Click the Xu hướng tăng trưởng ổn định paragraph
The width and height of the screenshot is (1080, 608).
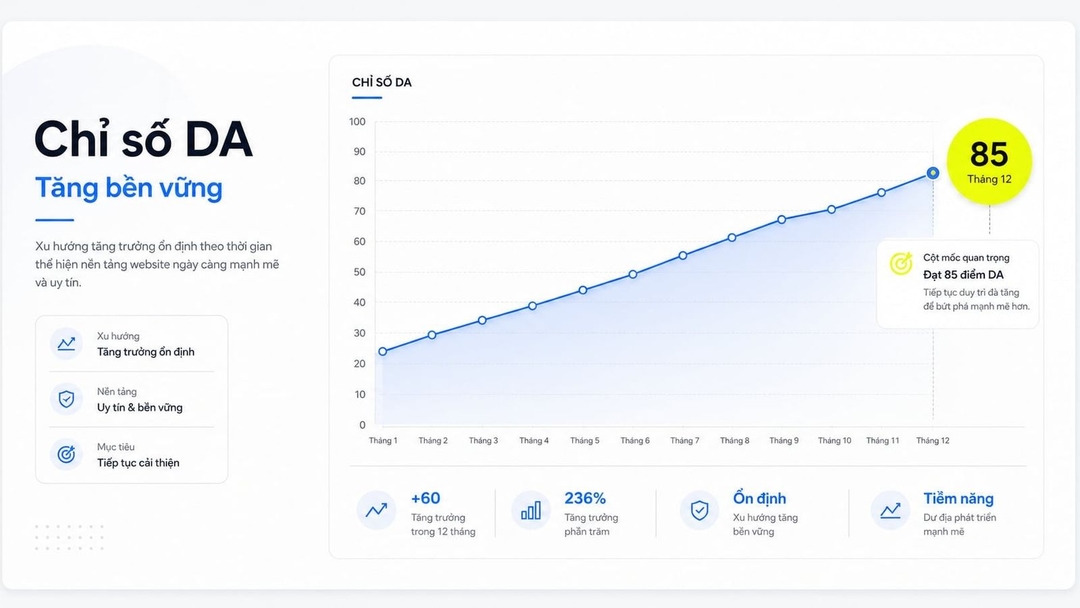pyautogui.click(x=157, y=264)
